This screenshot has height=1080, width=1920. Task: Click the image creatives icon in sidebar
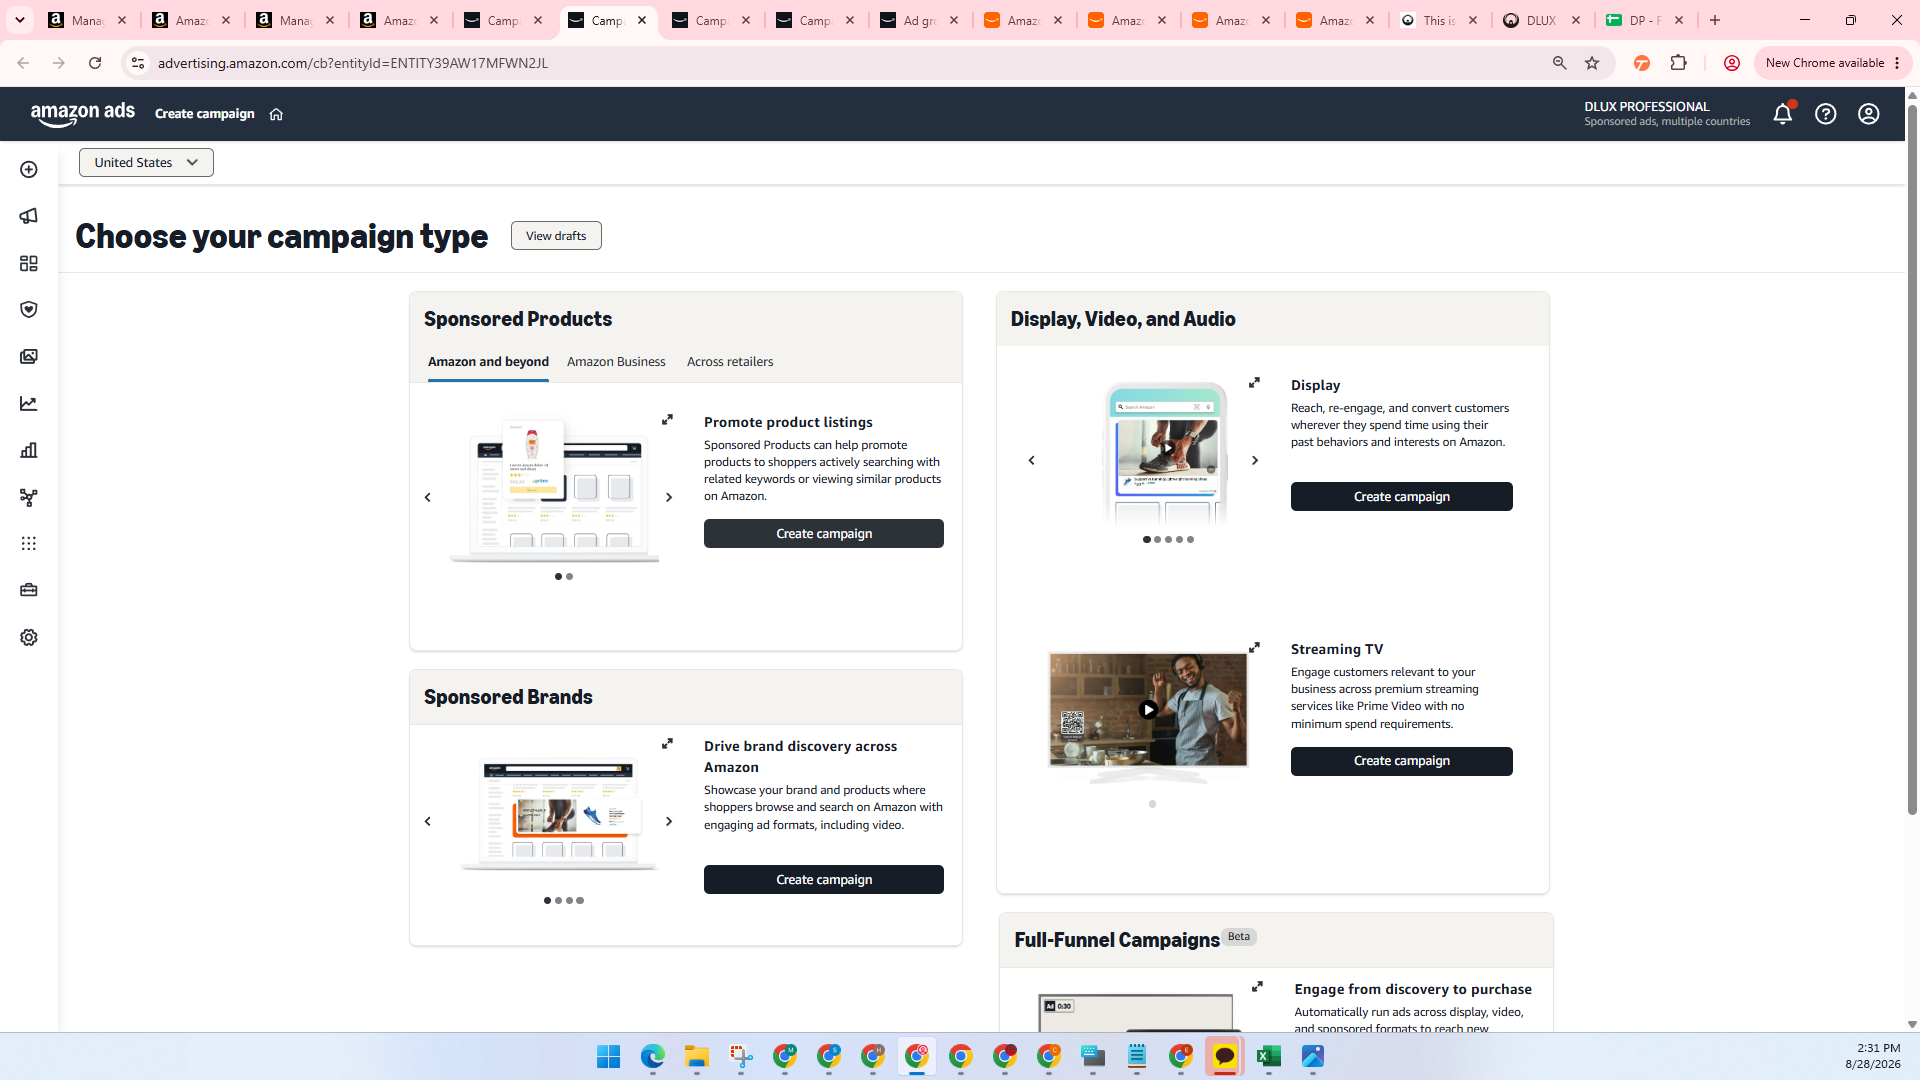29,357
